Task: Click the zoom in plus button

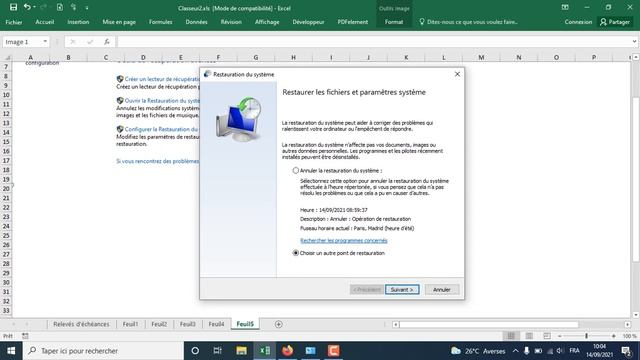Action: pyautogui.click(x=613, y=336)
